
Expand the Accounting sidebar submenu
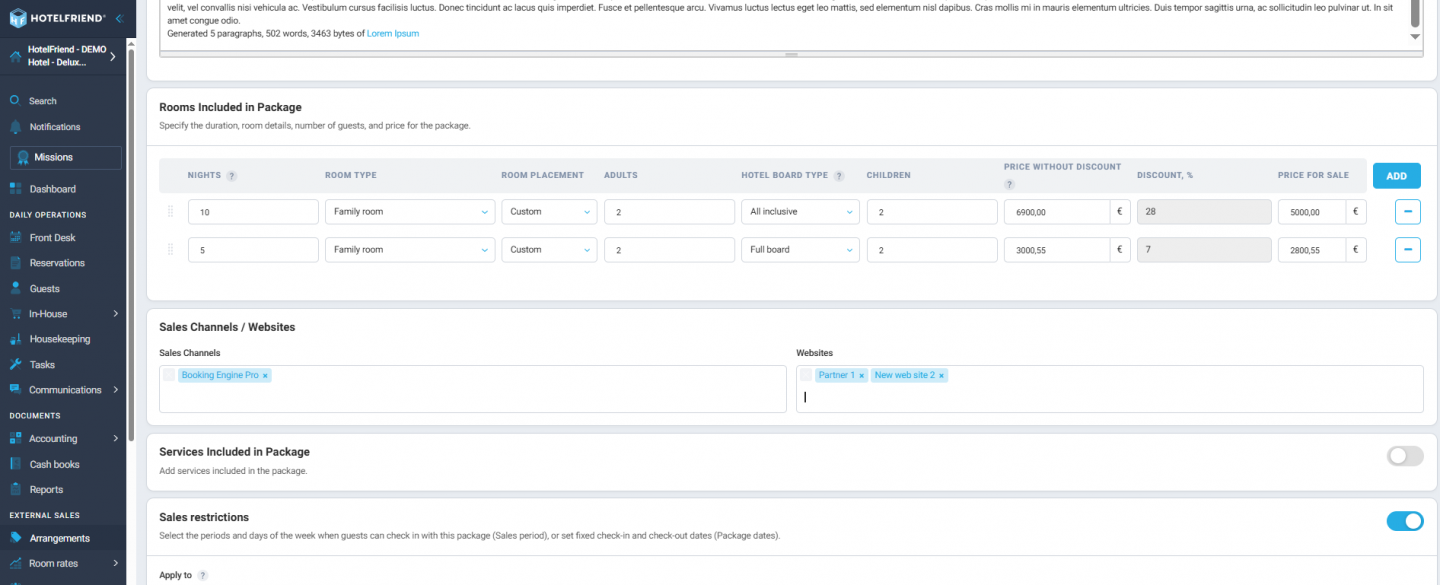[x=116, y=438]
